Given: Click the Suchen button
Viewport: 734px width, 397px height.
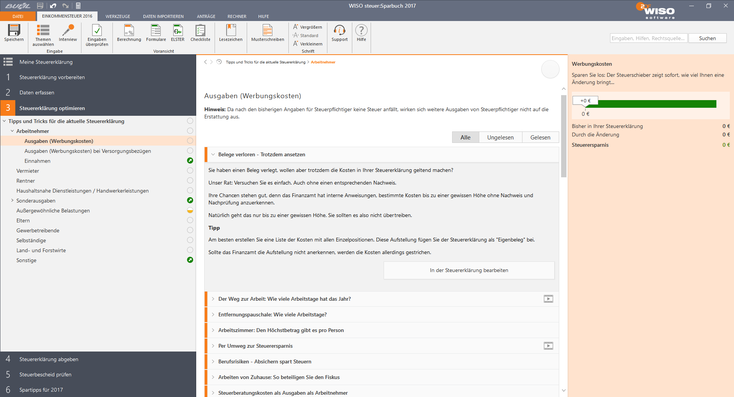Looking at the screenshot, I should 707,38.
